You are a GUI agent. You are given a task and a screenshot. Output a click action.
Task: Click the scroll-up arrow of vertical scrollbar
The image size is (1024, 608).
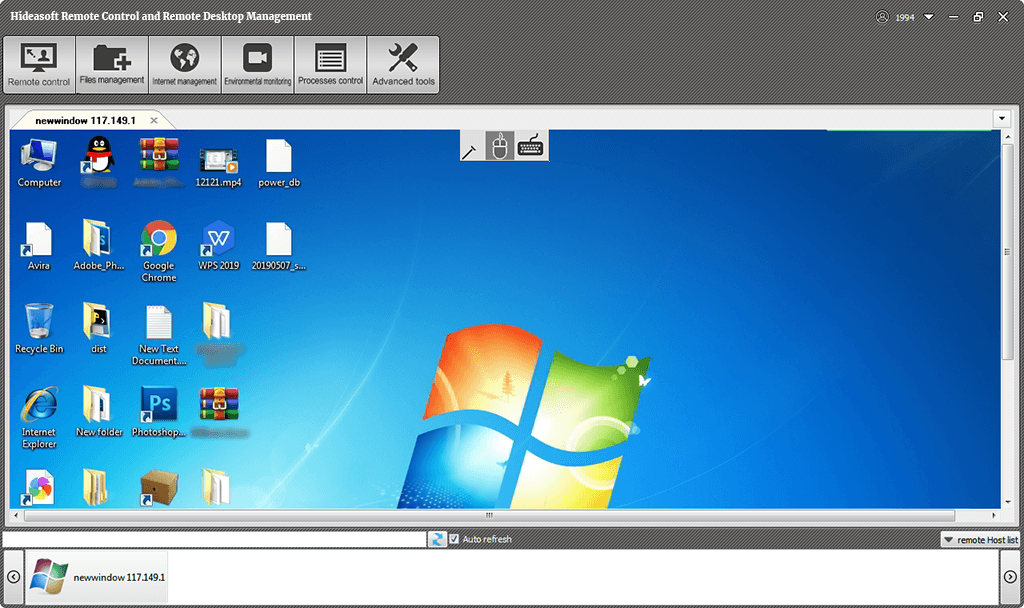click(1008, 136)
